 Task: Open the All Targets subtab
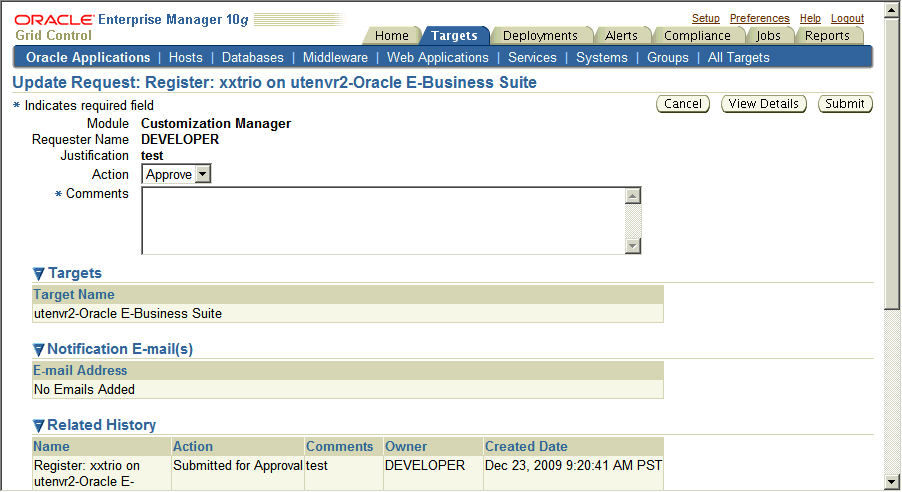[739, 58]
